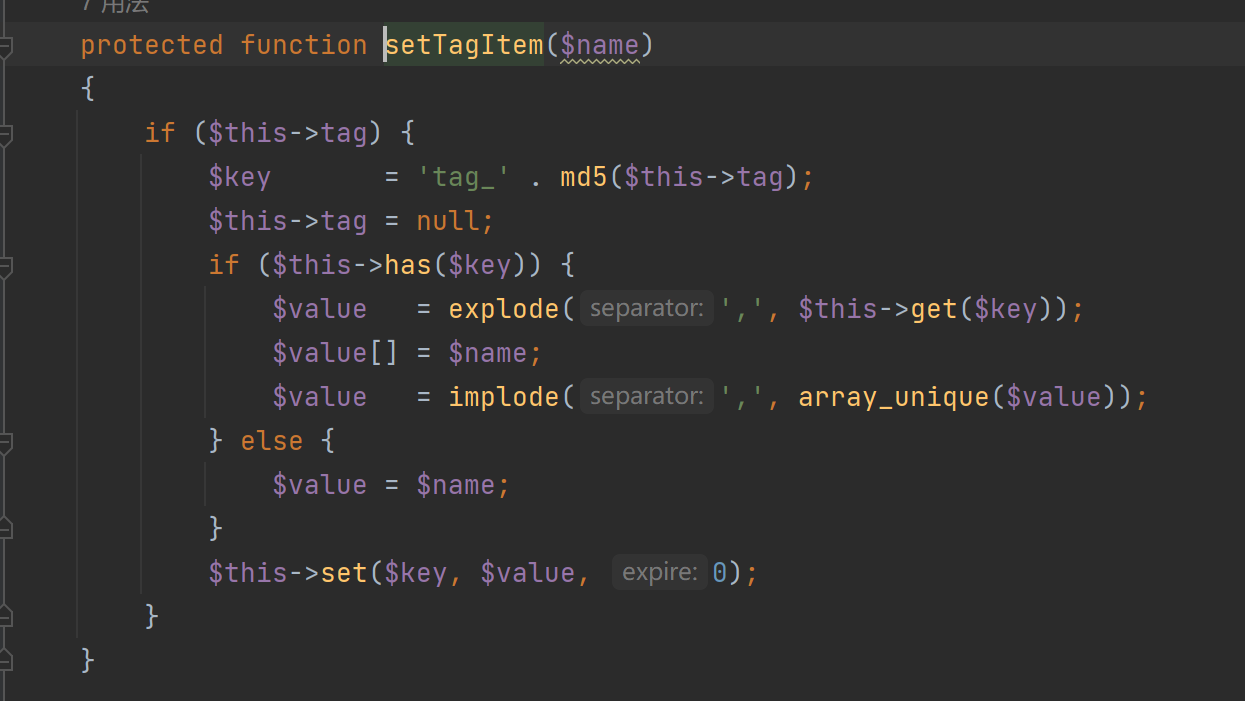Fold the if ($this->tag) block
Screen dimensions: 1245x701
click(x=5, y=134)
